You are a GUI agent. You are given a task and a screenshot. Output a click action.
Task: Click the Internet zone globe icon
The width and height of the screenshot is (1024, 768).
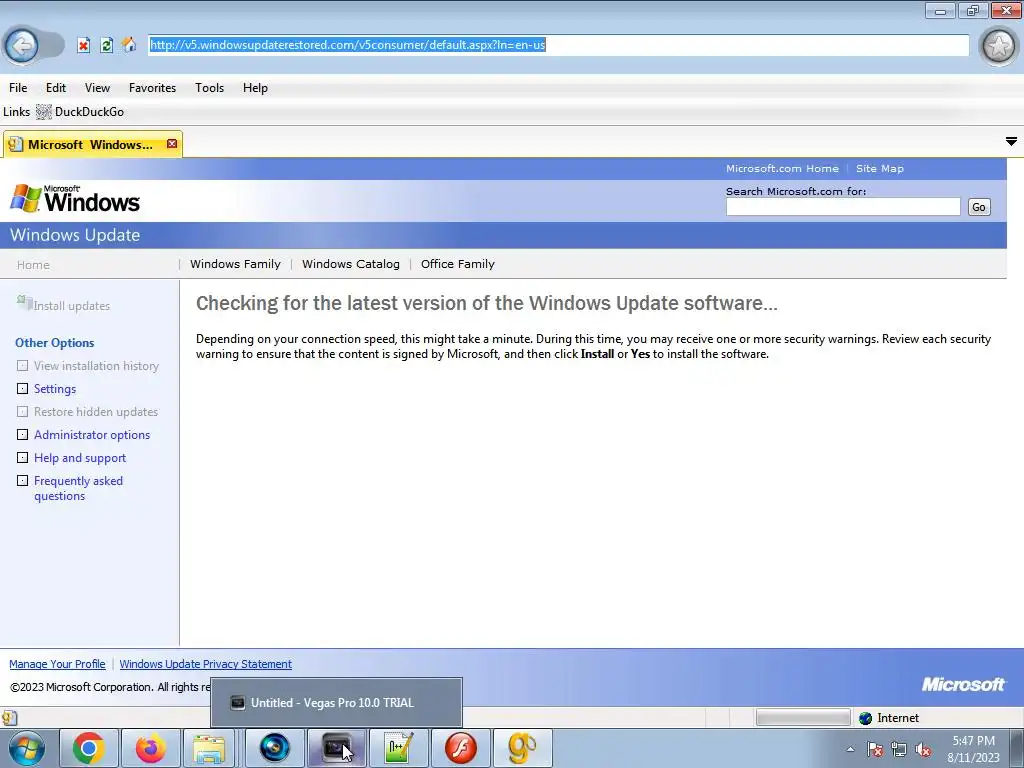(x=865, y=718)
